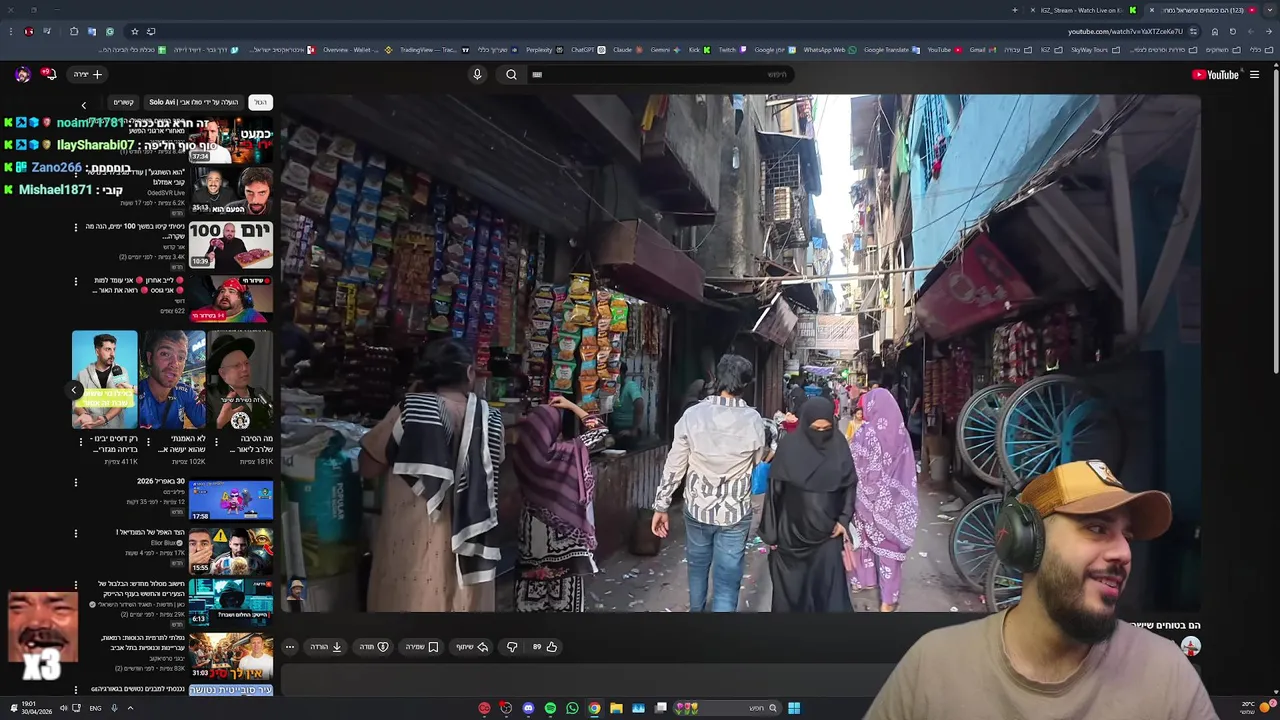The height and width of the screenshot is (720, 1280).
Task: Open the WhatsApp Web bookmark
Action: (828, 49)
